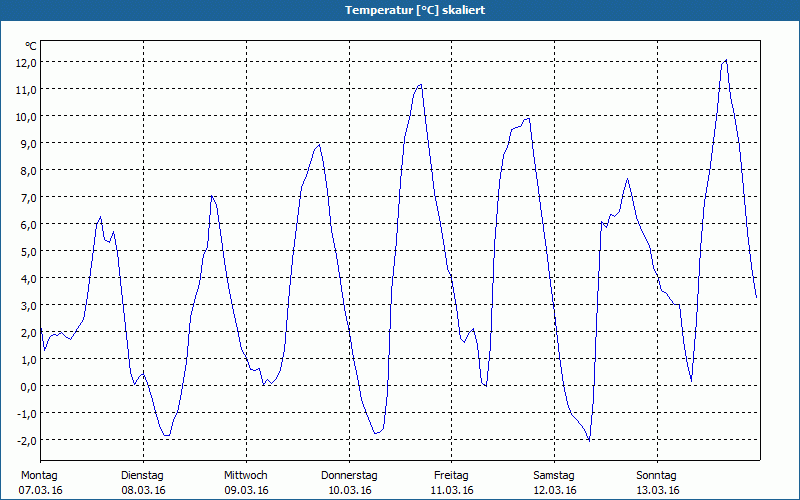This screenshot has height=500, width=800.
Task: Select the Montag day label
Action: [39, 475]
